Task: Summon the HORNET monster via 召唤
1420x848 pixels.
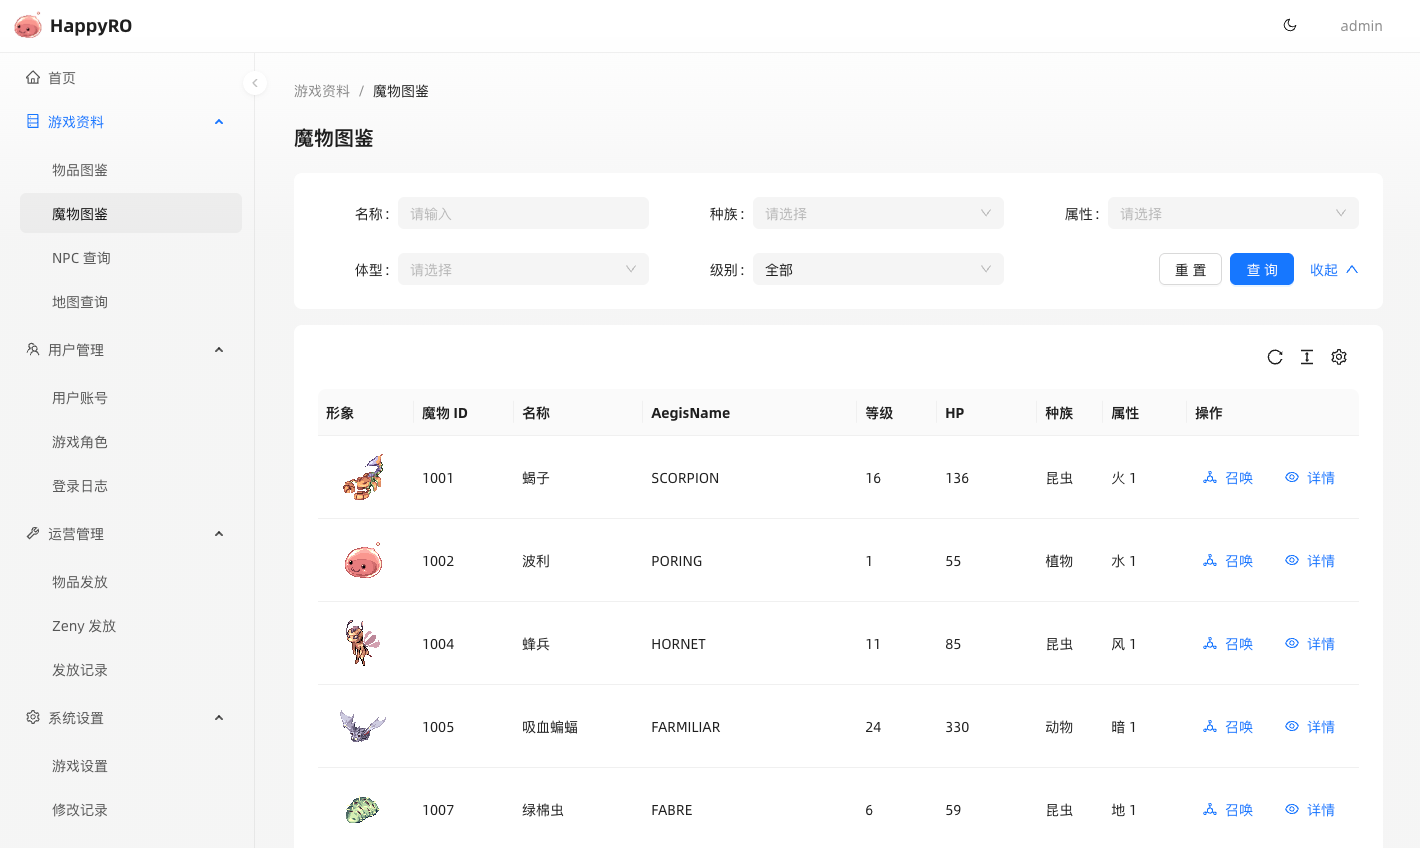Action: click(1228, 644)
